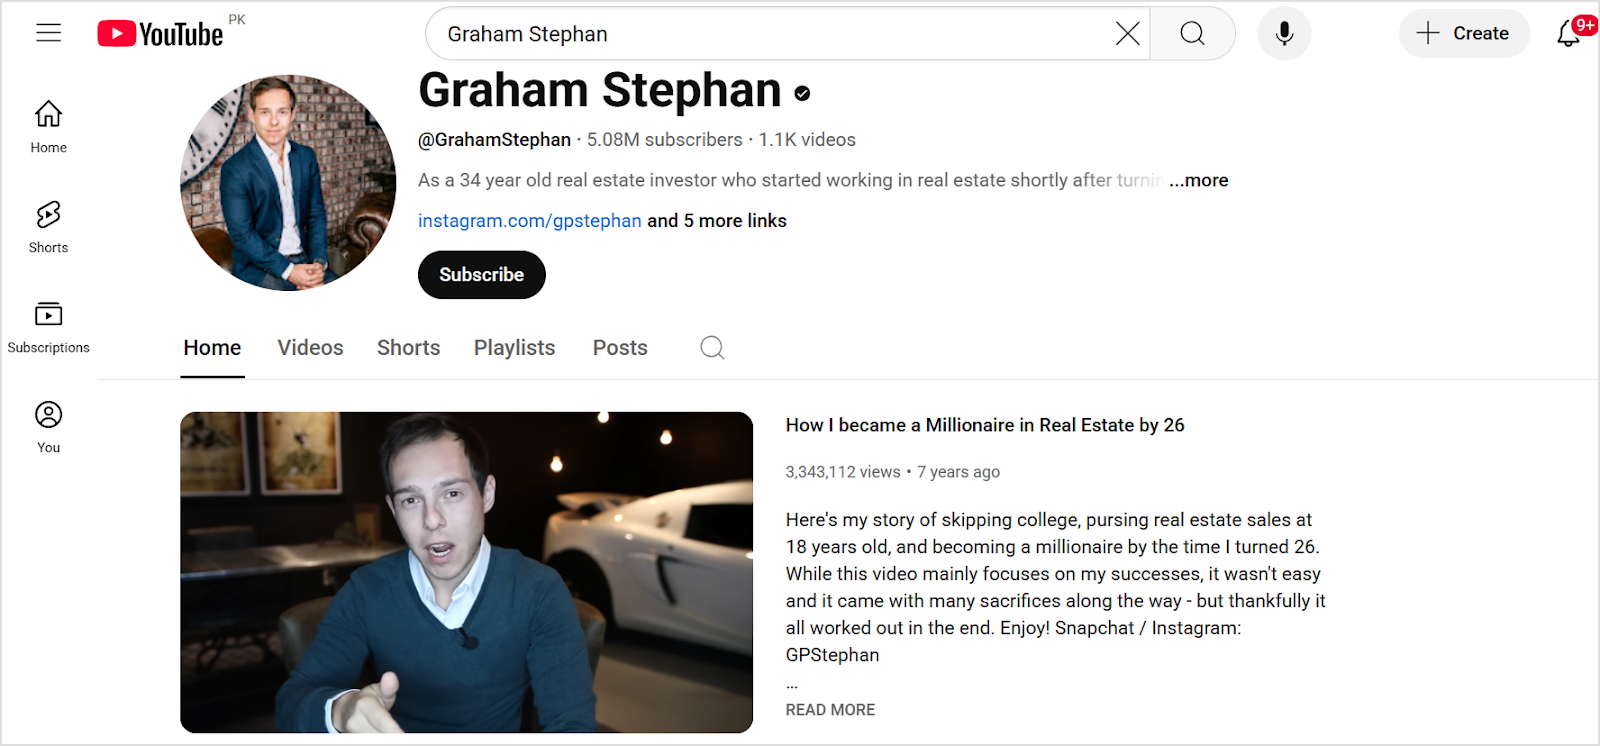Click the verified checkmark badge
Viewport: 1600px width, 746px height.
click(802, 93)
